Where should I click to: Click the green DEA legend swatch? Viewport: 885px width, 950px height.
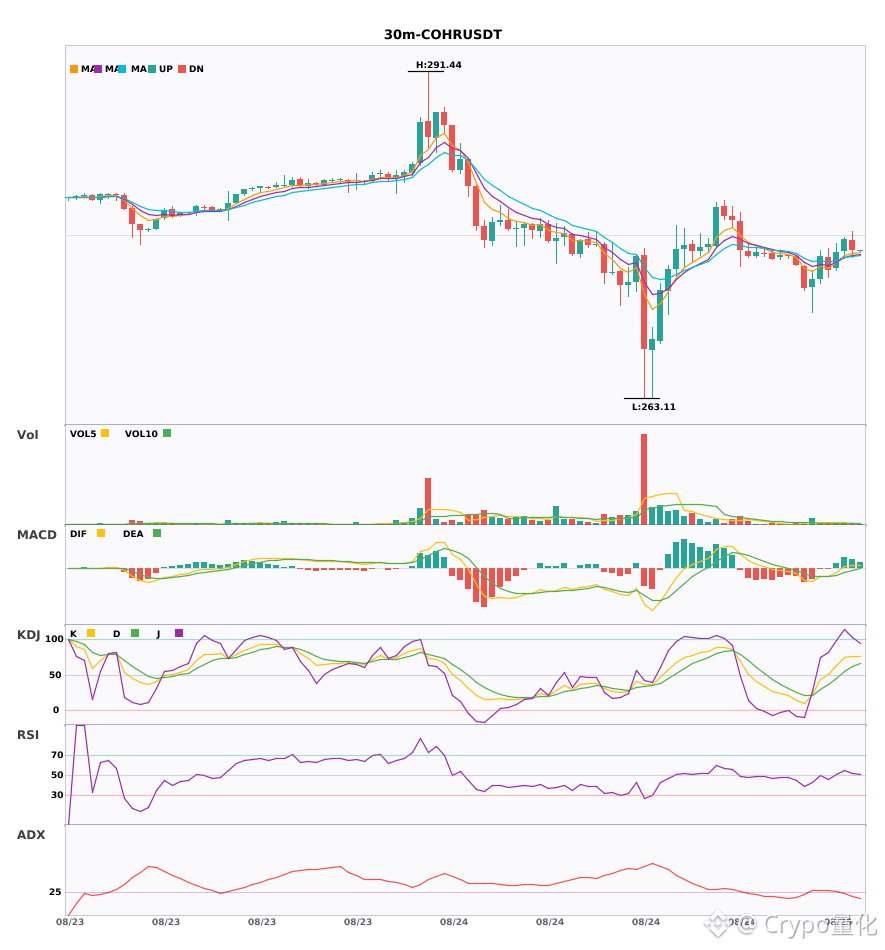[157, 533]
